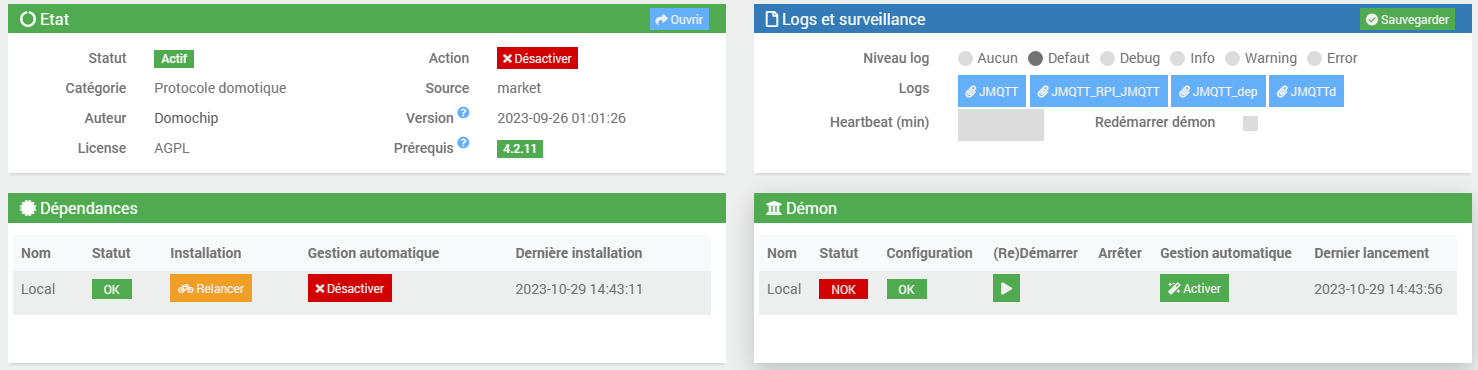1478x370 pixels.
Task: Click the Dépendances panel gear icon
Action: 28,208
